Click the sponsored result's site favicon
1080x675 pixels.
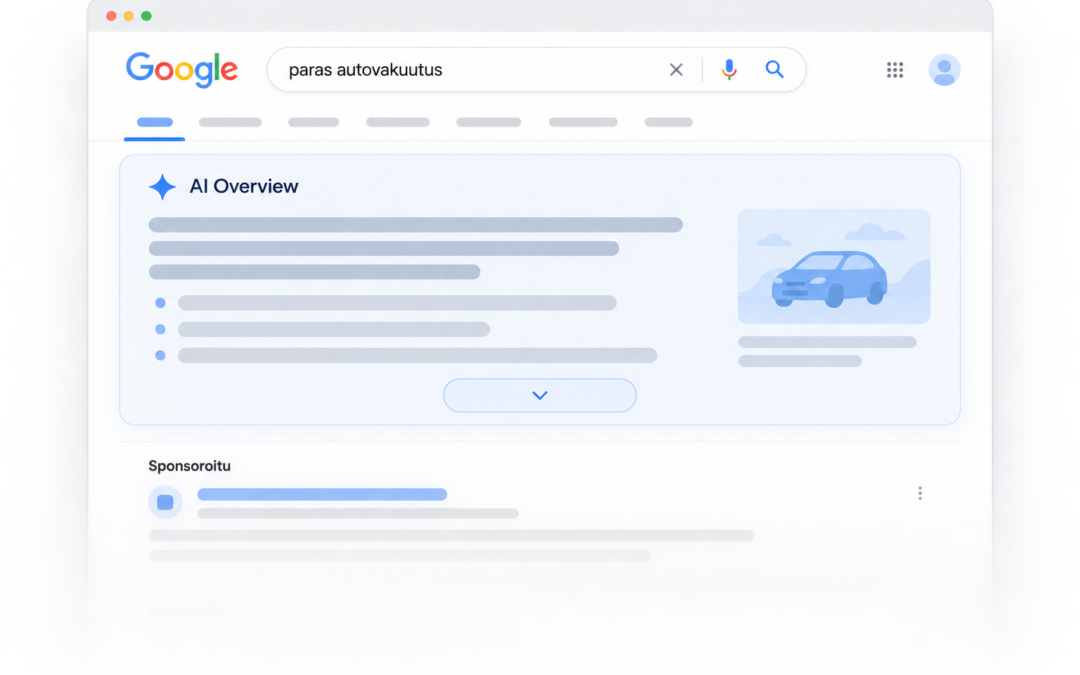click(165, 502)
